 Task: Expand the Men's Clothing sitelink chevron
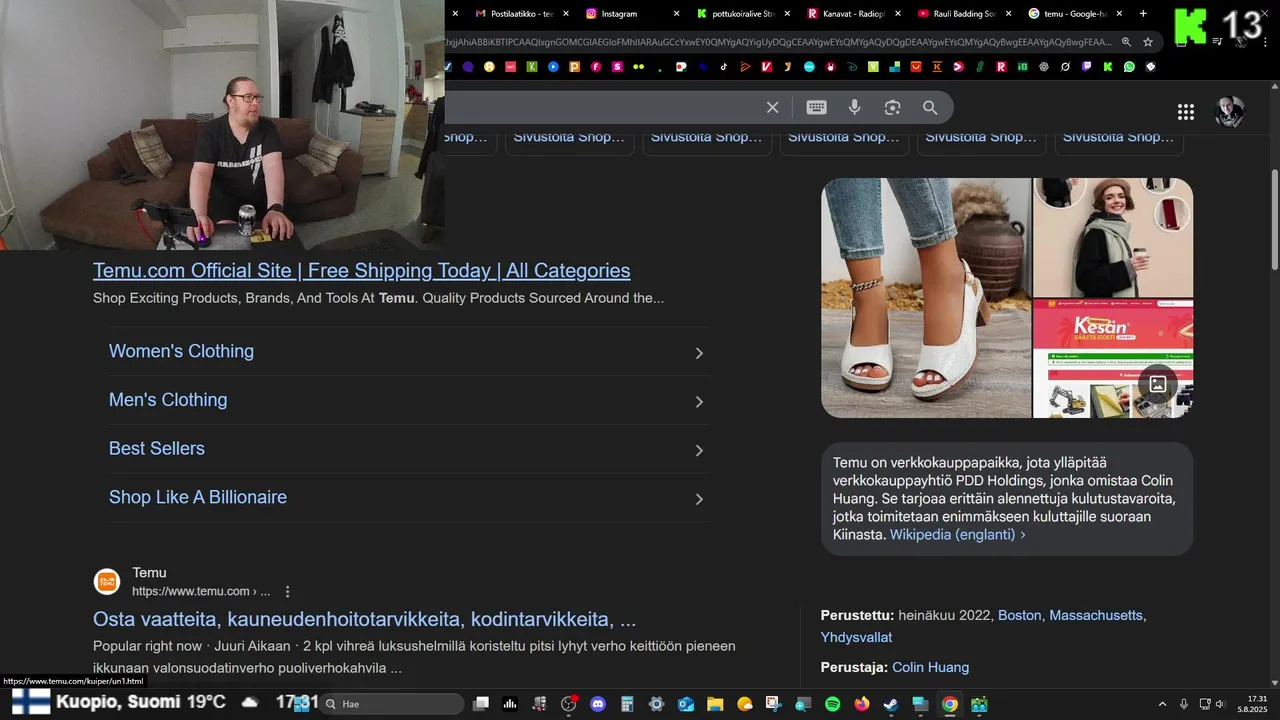click(699, 402)
